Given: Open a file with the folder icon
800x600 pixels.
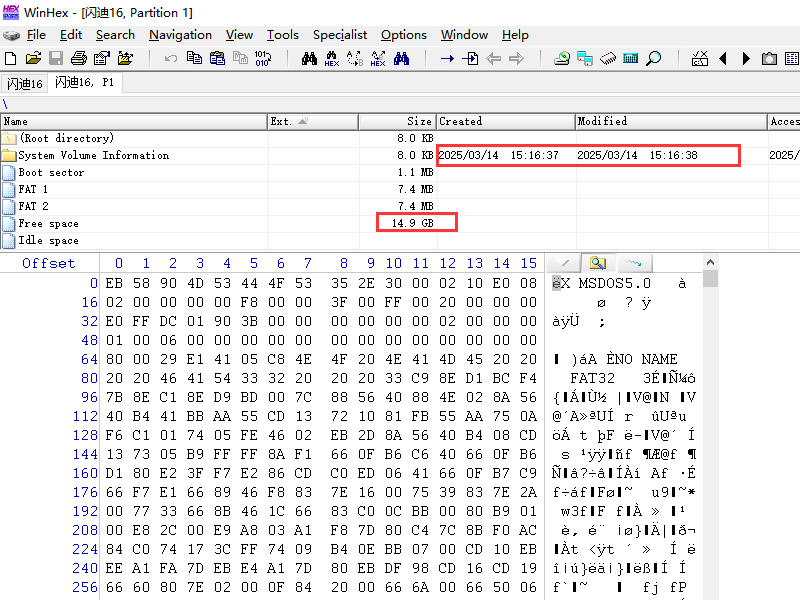Looking at the screenshot, I should (x=33, y=59).
